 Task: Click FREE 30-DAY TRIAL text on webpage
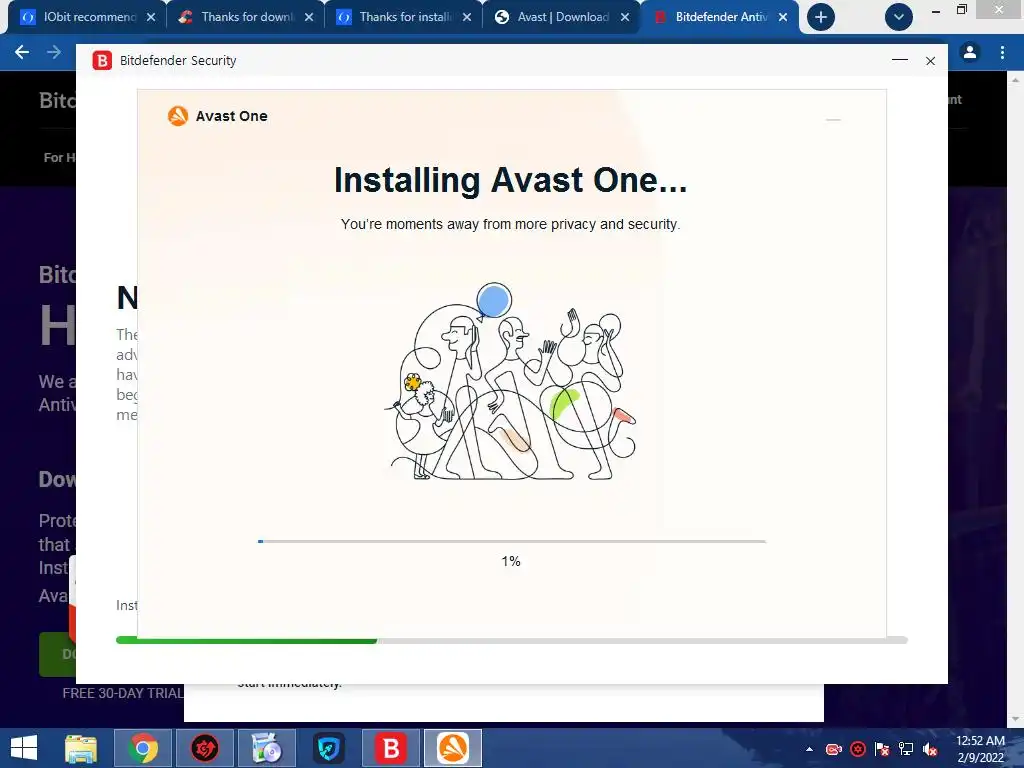tap(123, 694)
